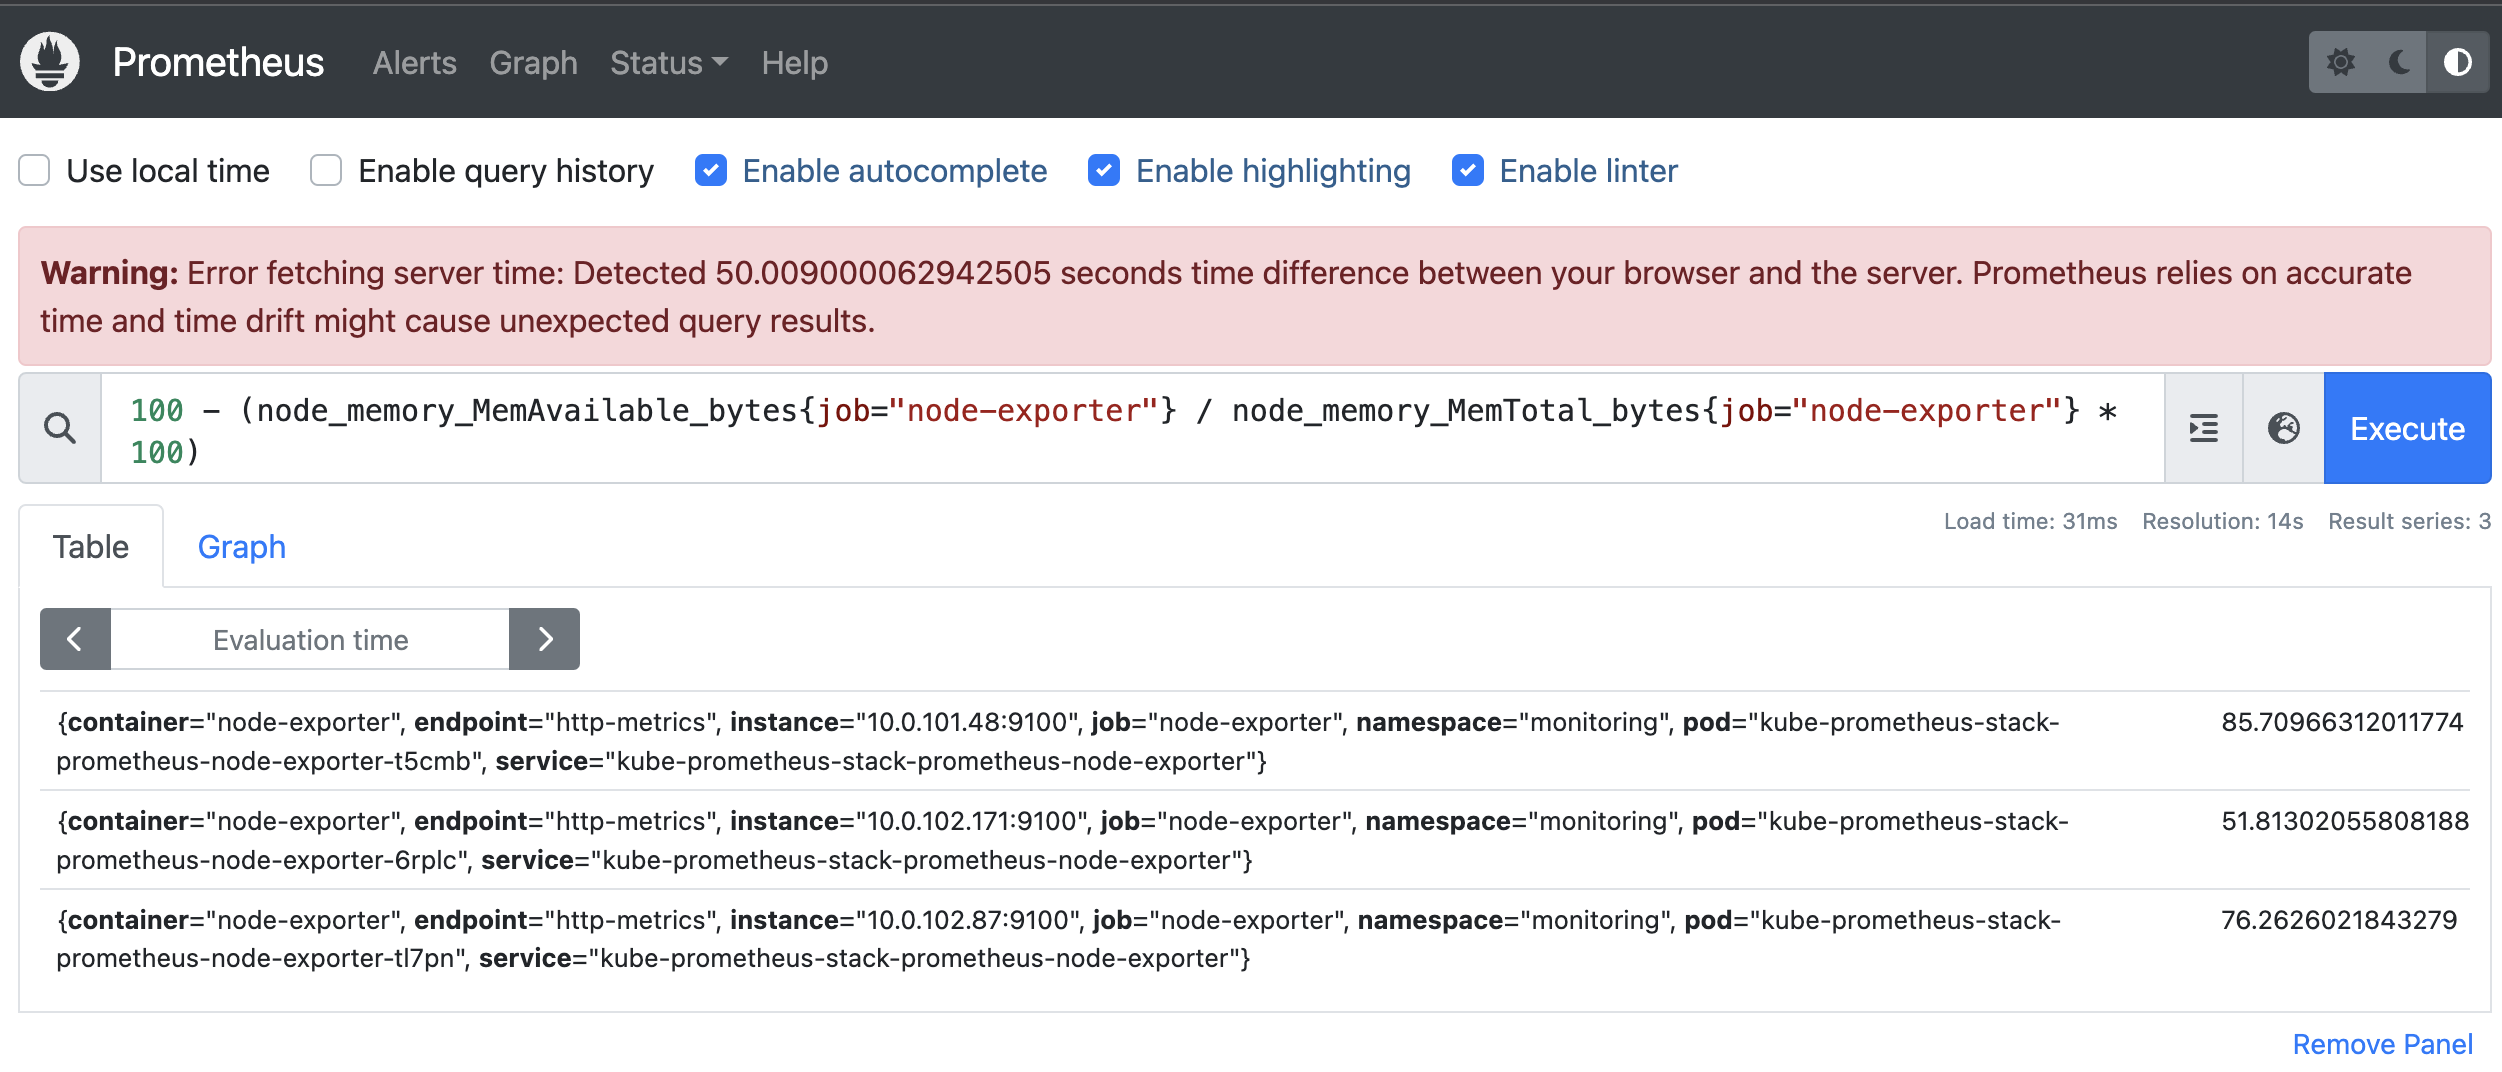Enable query history checkbox
The image size is (2502, 1072).
click(326, 171)
